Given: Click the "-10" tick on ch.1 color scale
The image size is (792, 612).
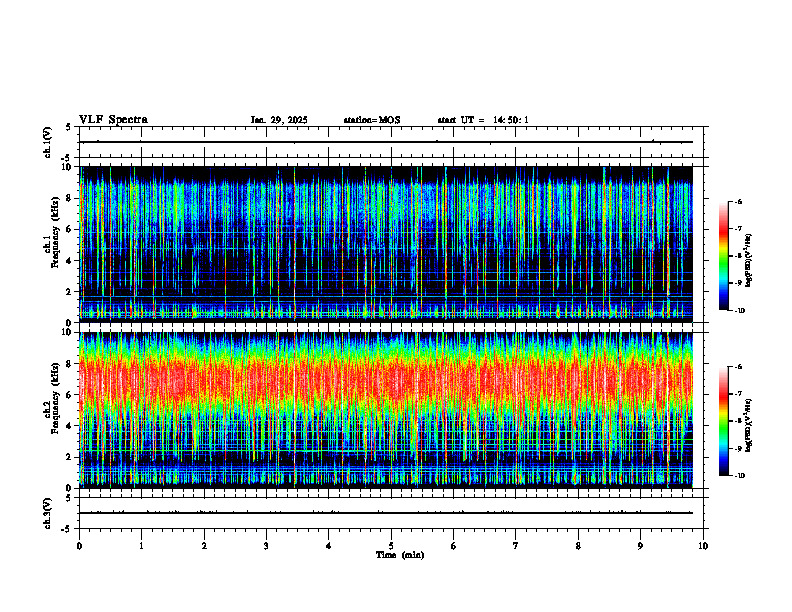Looking at the screenshot, I should tap(740, 311).
